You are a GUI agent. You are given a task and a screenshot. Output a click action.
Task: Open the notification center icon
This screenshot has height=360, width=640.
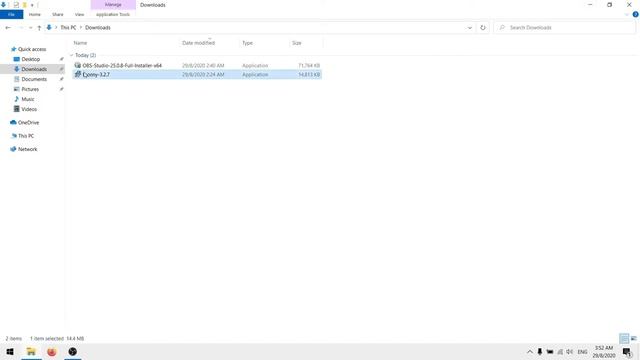(627, 352)
